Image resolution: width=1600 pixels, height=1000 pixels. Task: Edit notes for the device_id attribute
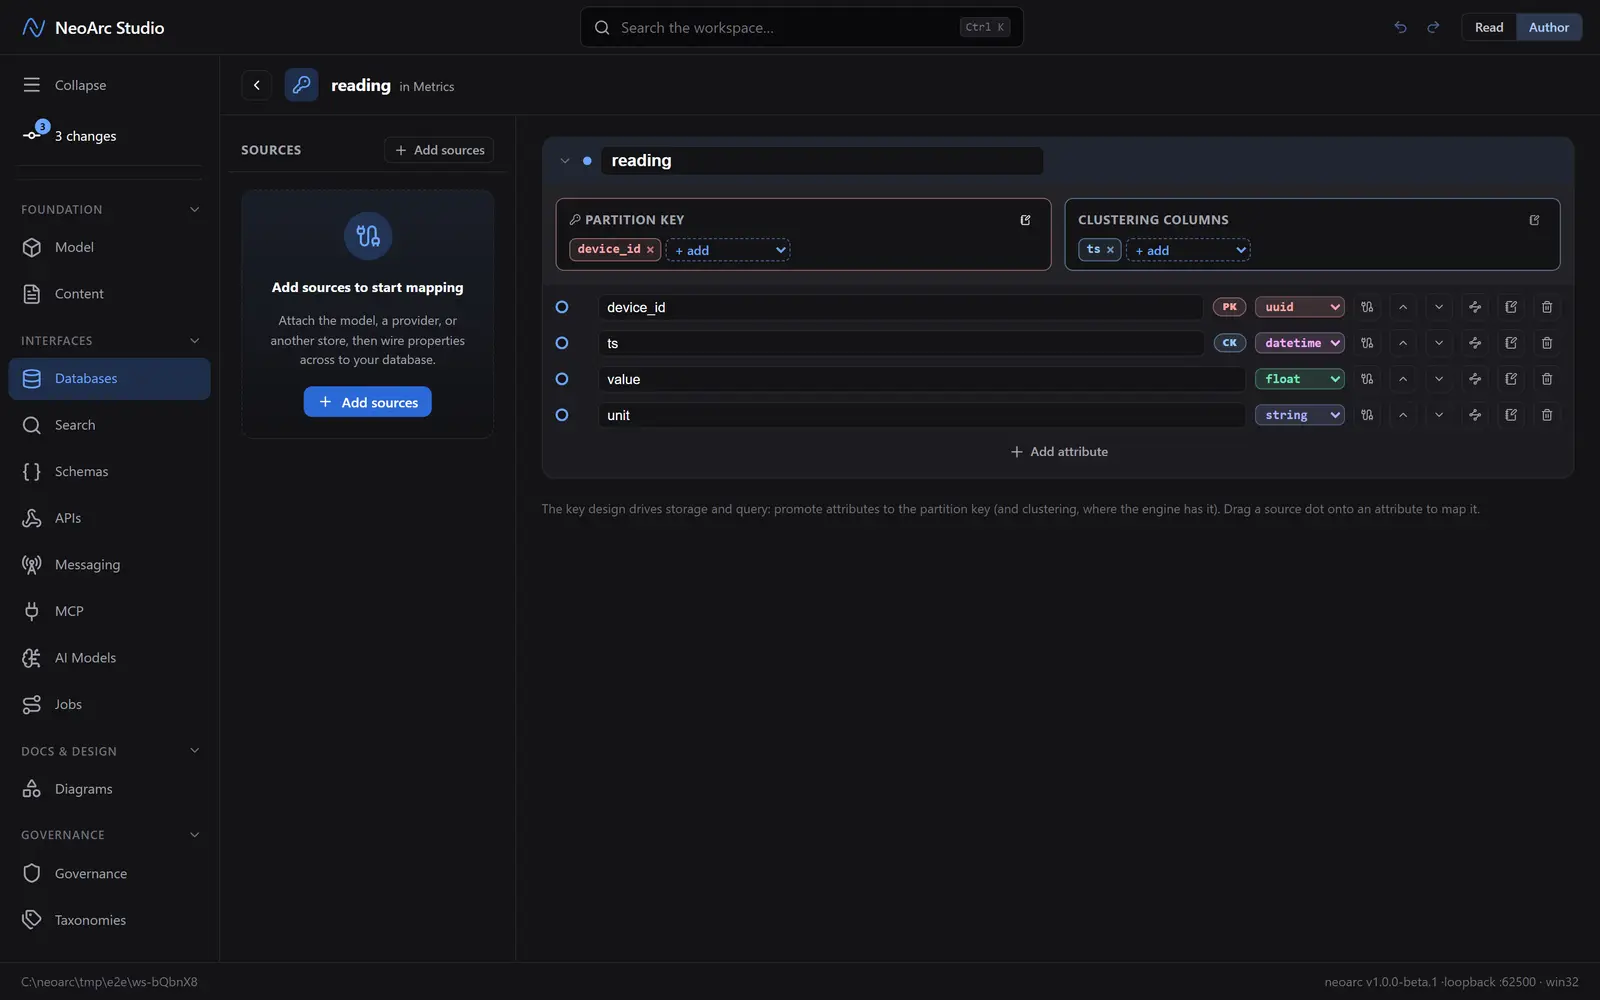coord(1511,307)
